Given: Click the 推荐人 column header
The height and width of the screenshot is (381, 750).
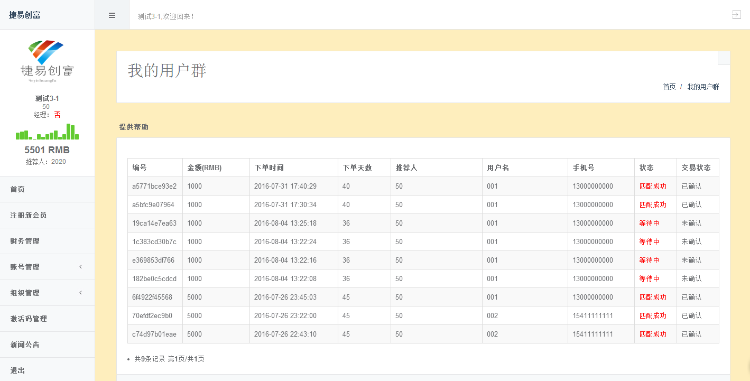Looking at the screenshot, I should click(x=407, y=168).
